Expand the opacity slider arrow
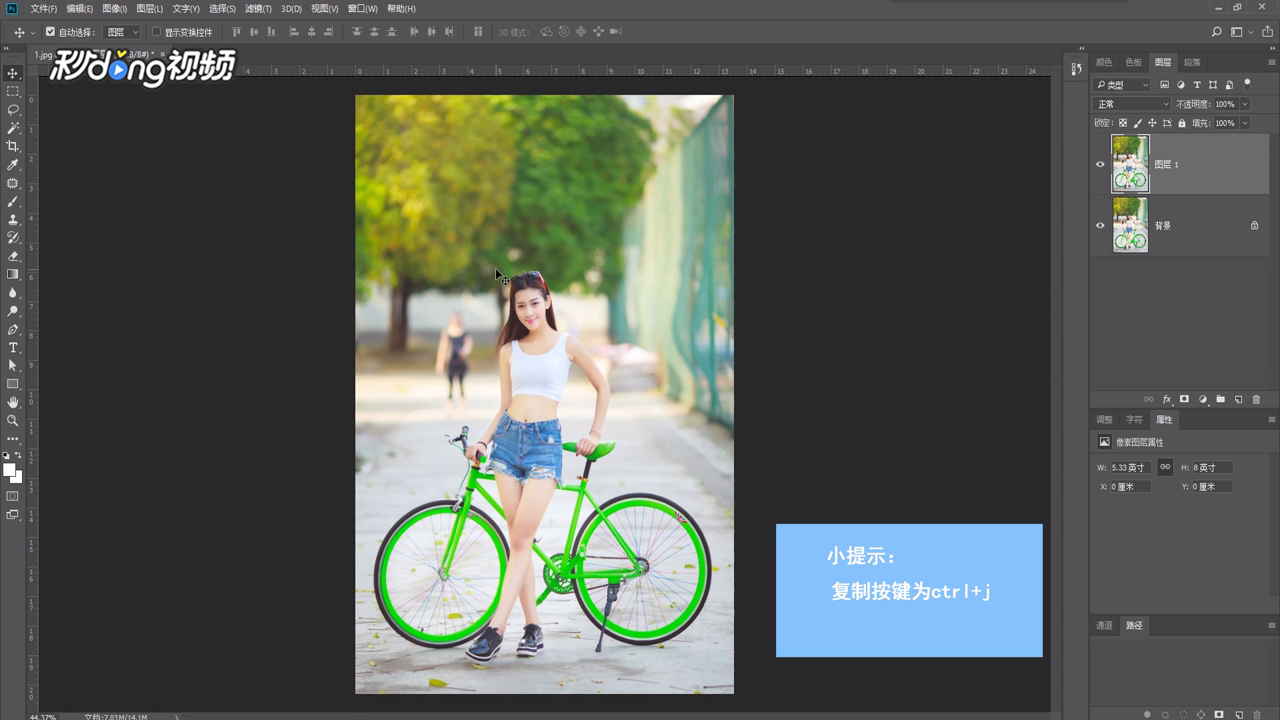 pos(1245,104)
